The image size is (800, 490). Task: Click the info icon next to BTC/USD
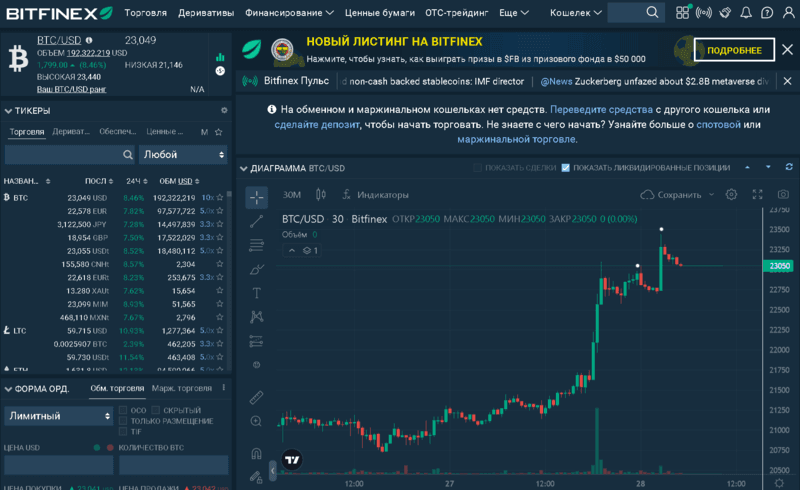[89, 40]
